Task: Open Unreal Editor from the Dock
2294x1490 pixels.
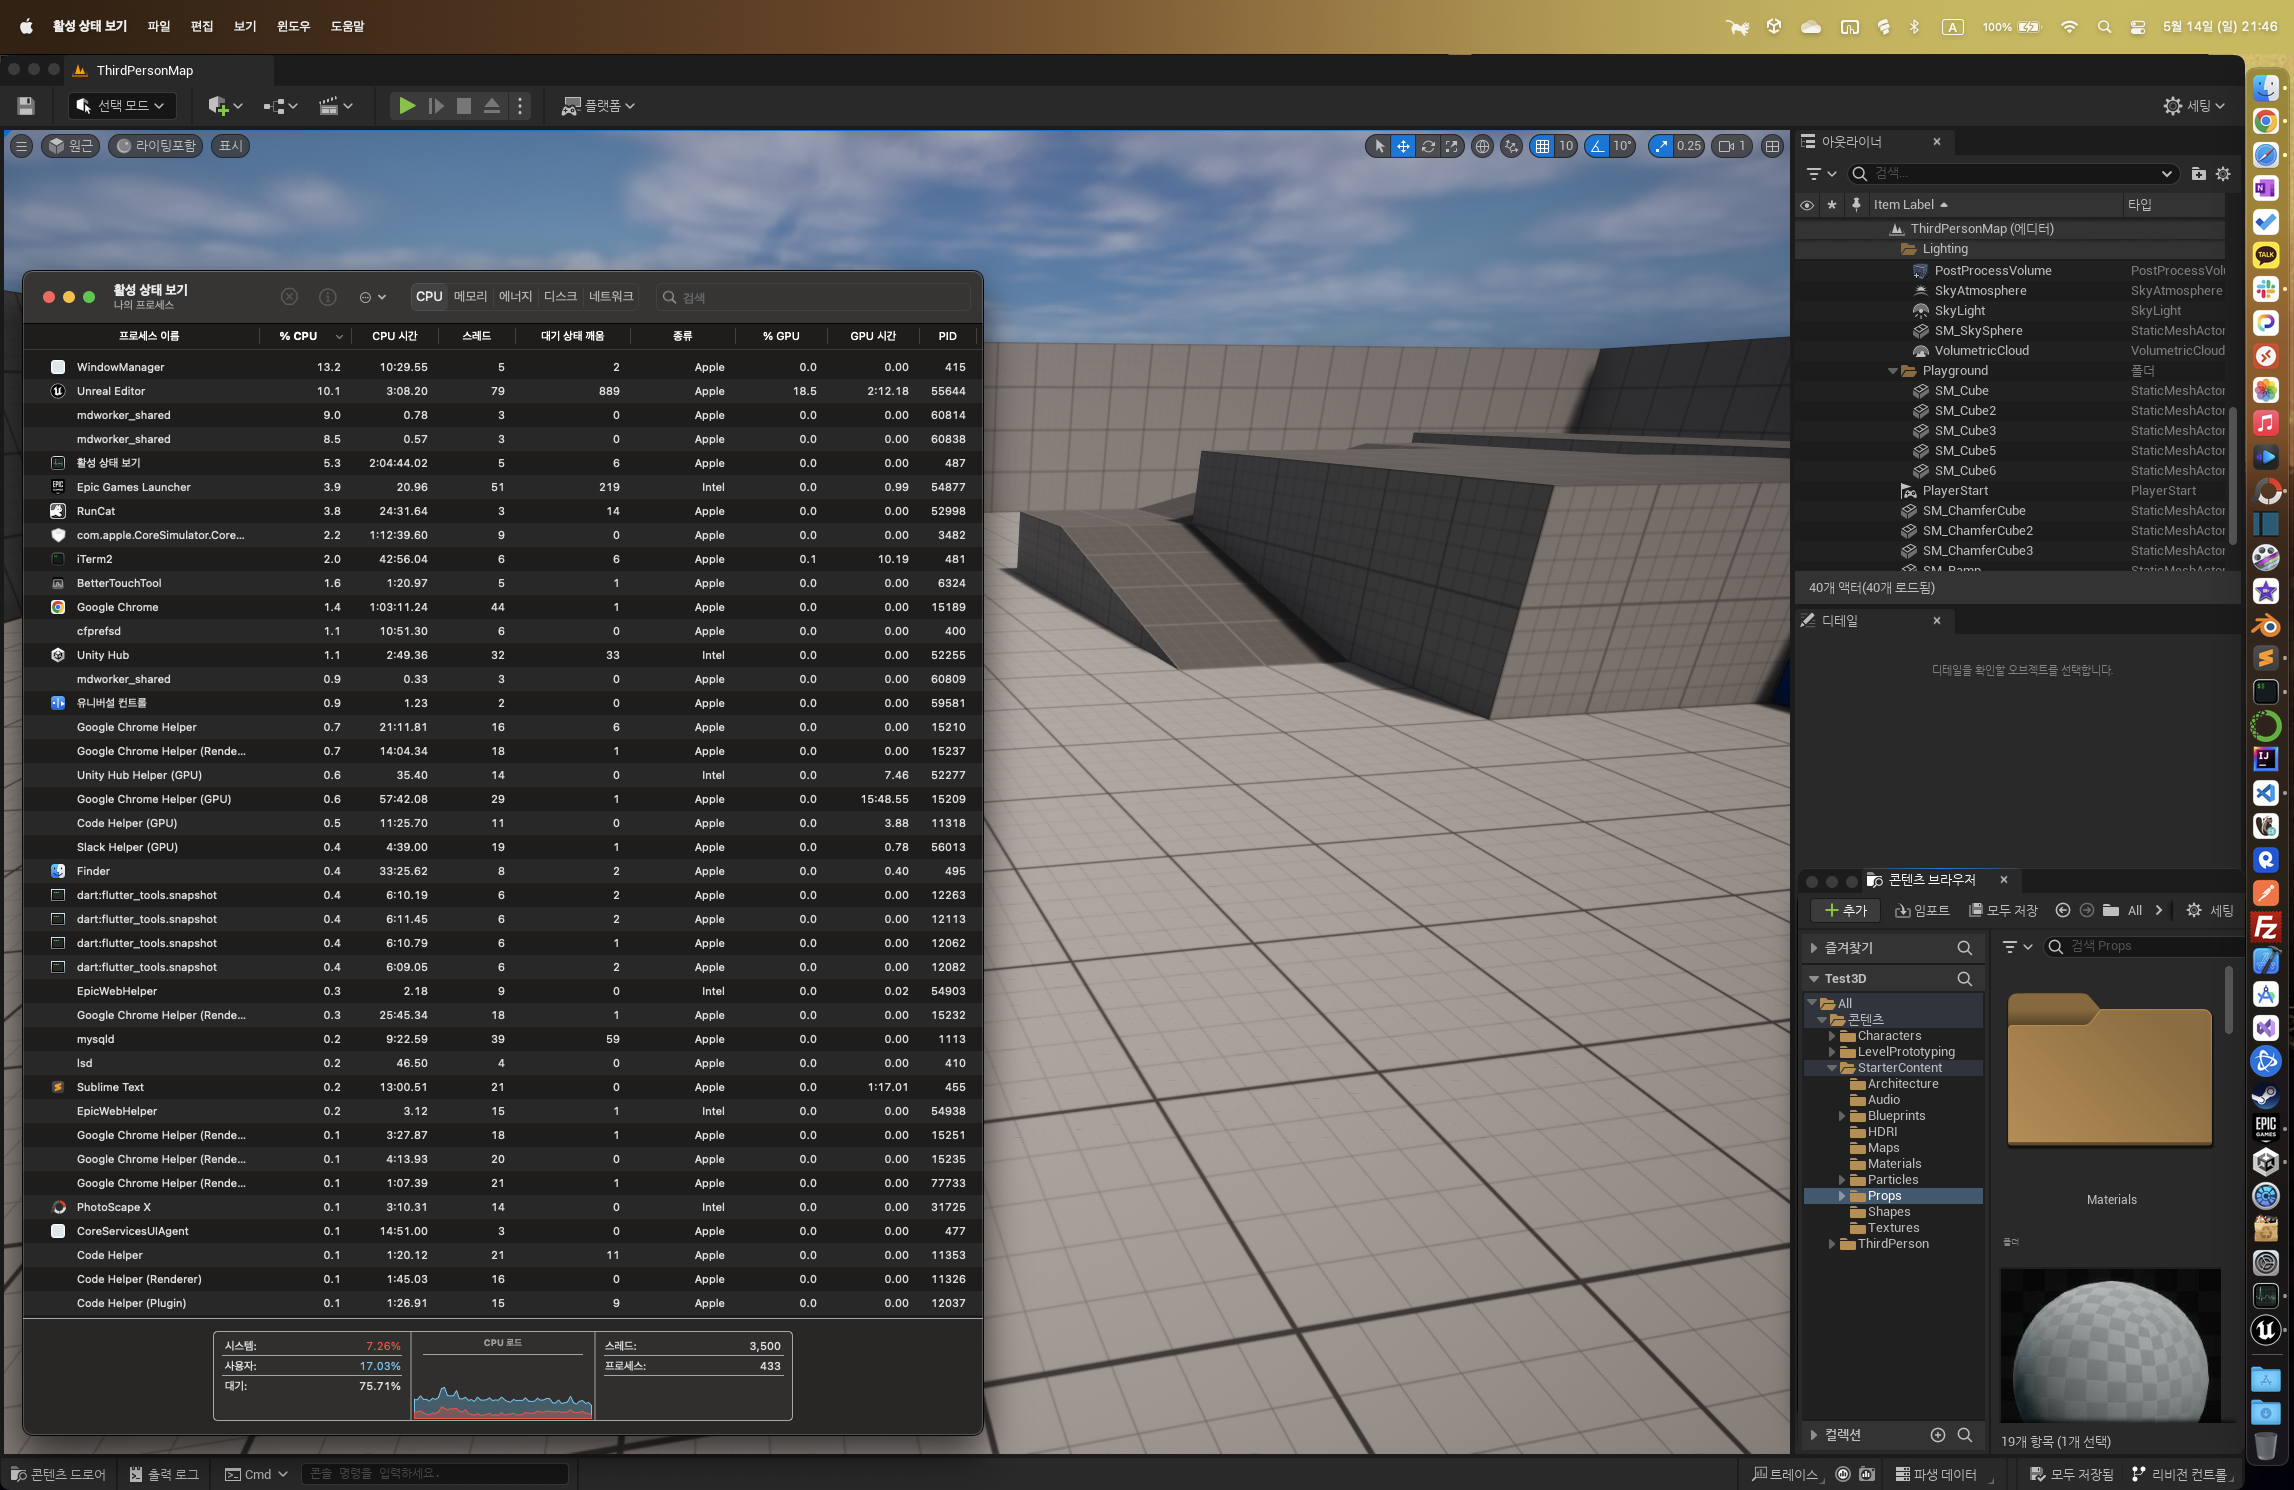Action: [x=2265, y=1330]
